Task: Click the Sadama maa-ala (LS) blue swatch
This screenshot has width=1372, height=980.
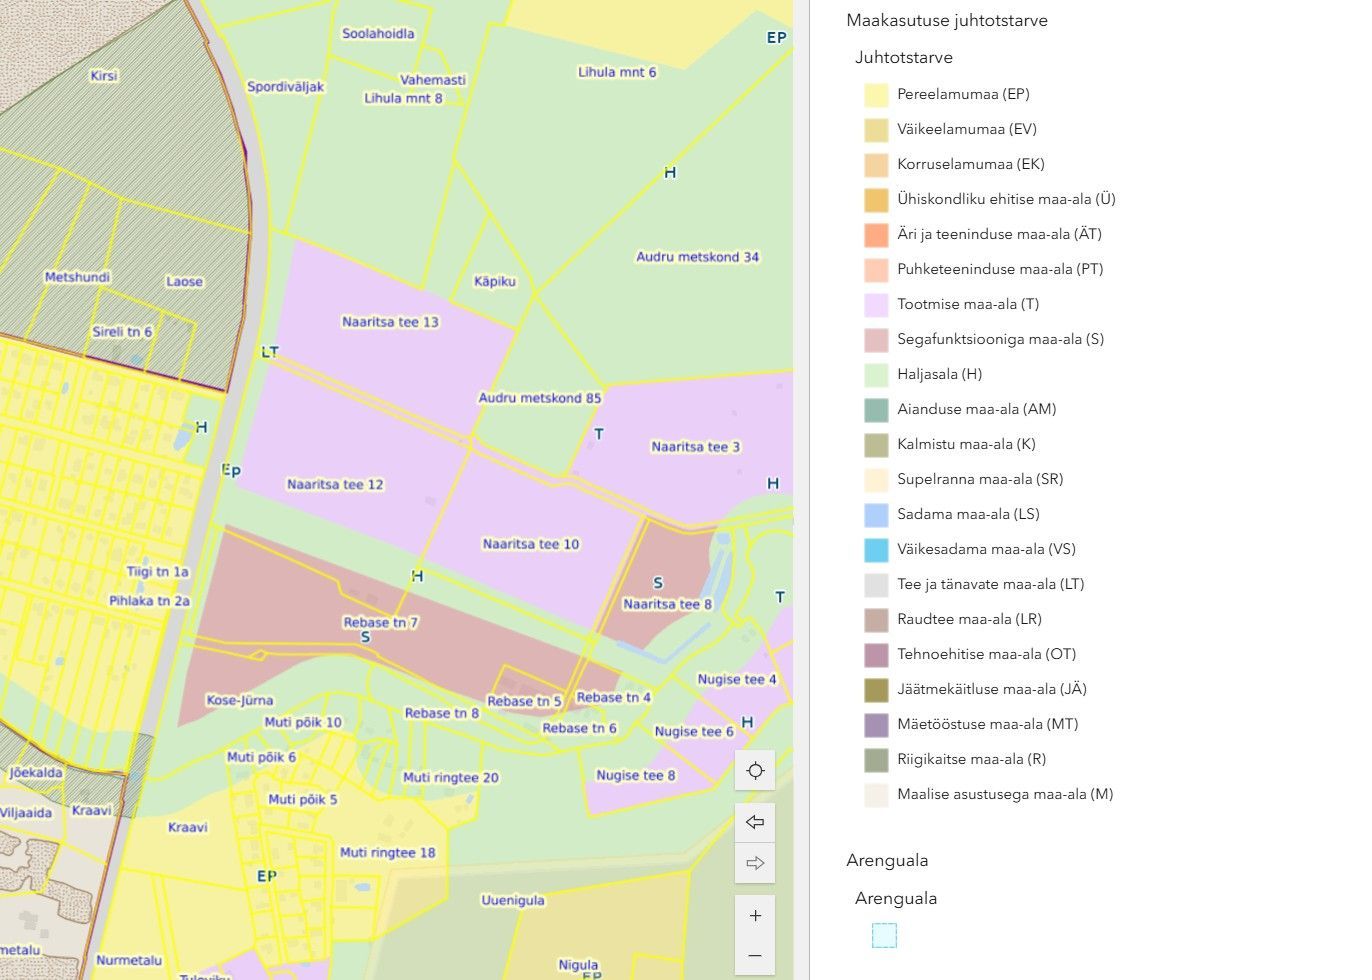Action: (x=876, y=515)
